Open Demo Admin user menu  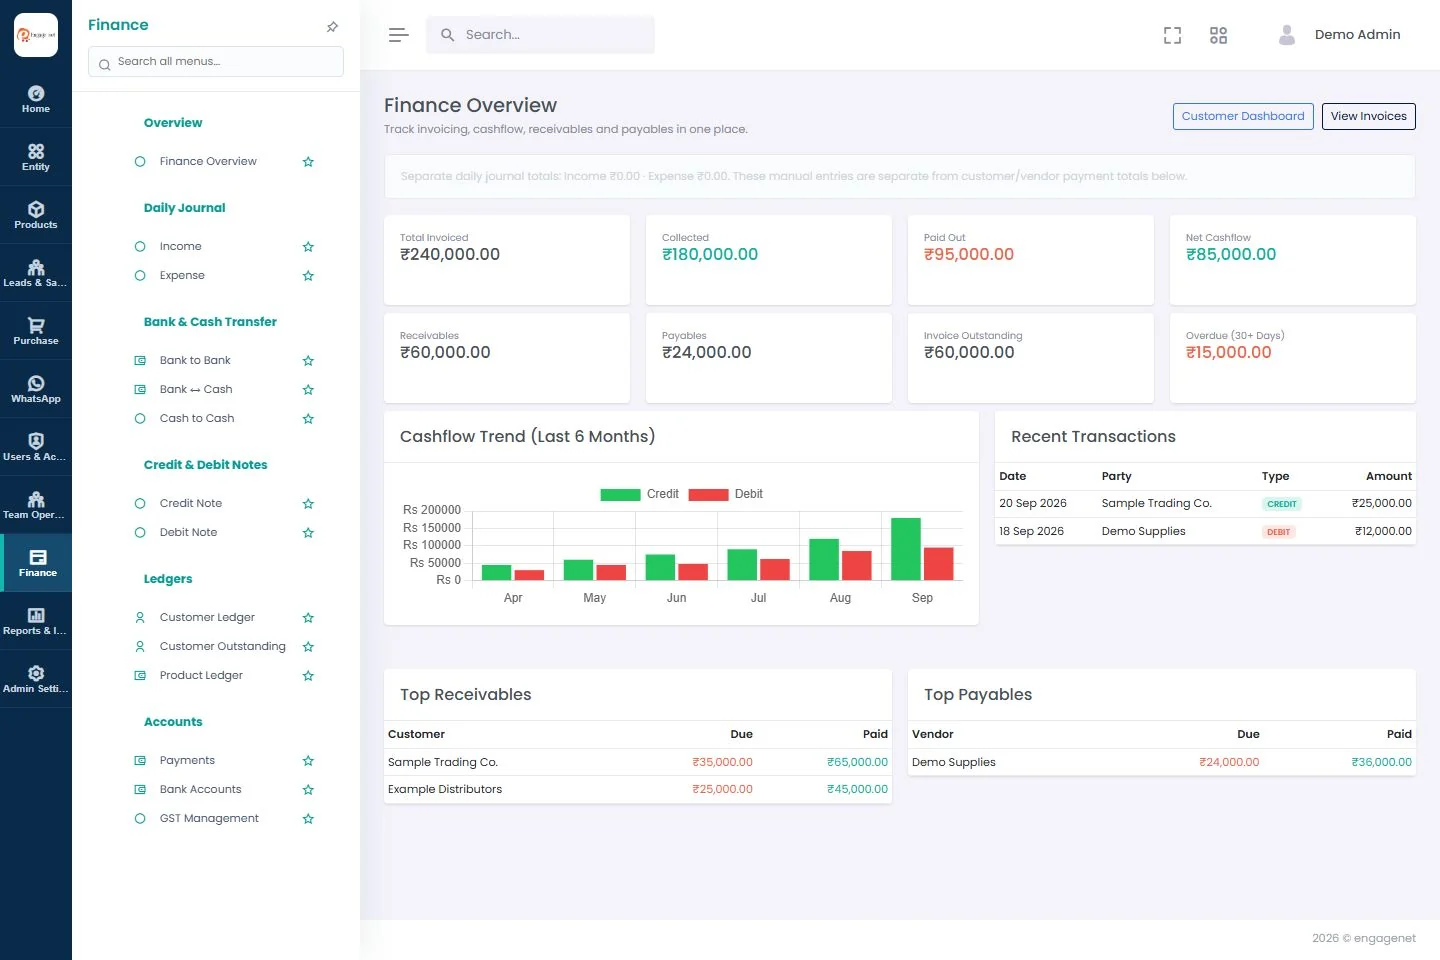point(1339,35)
